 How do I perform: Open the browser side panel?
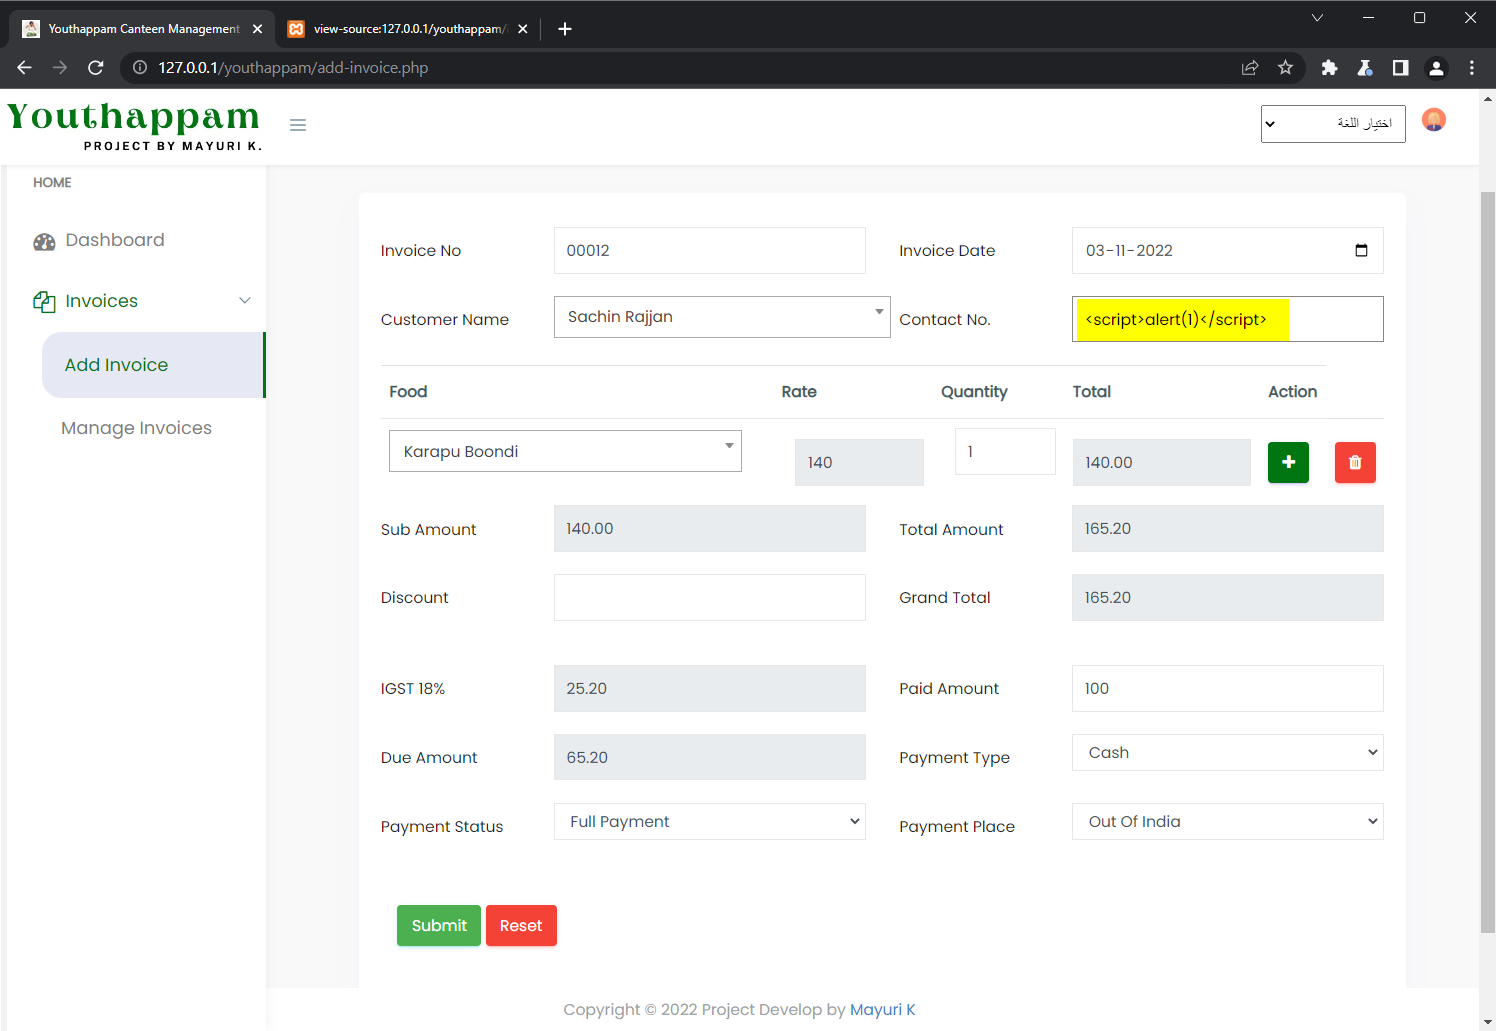1401,68
